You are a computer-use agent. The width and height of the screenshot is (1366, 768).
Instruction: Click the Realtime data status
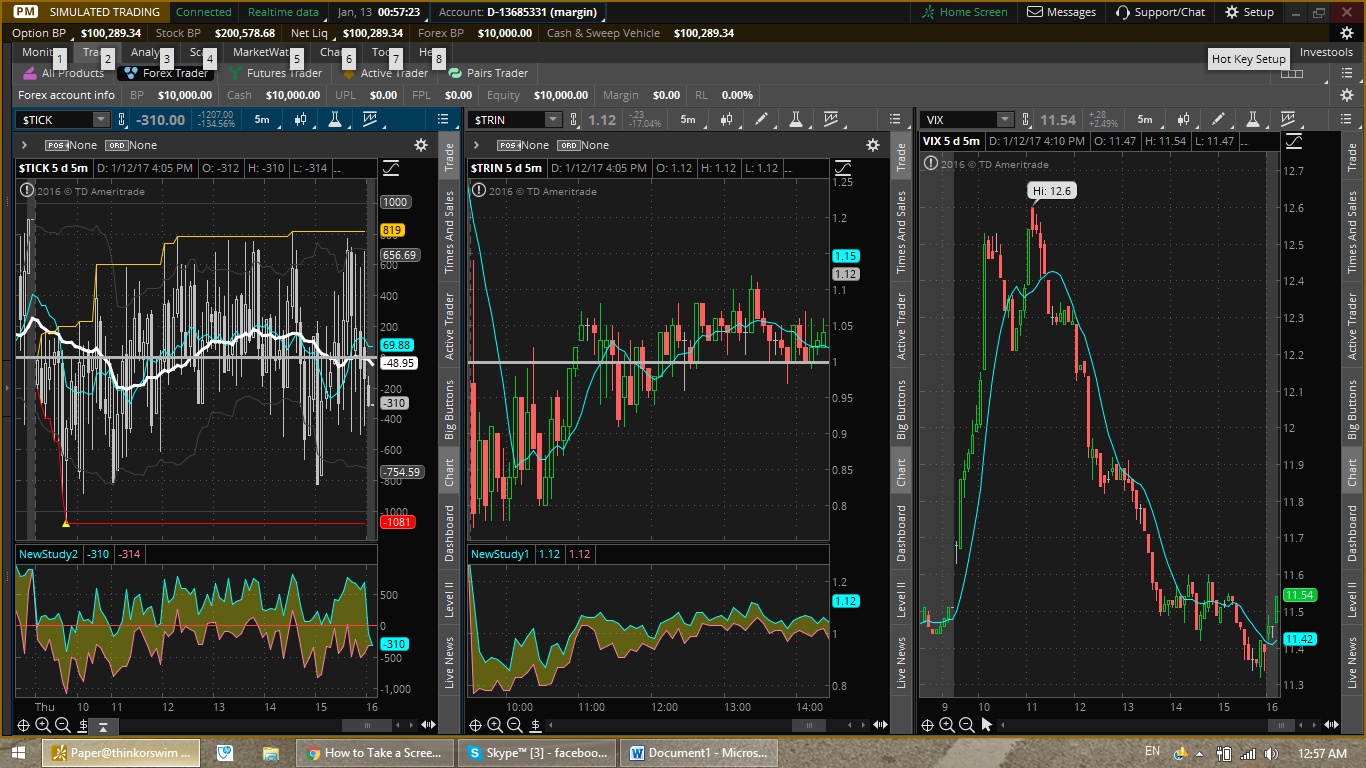tap(283, 12)
